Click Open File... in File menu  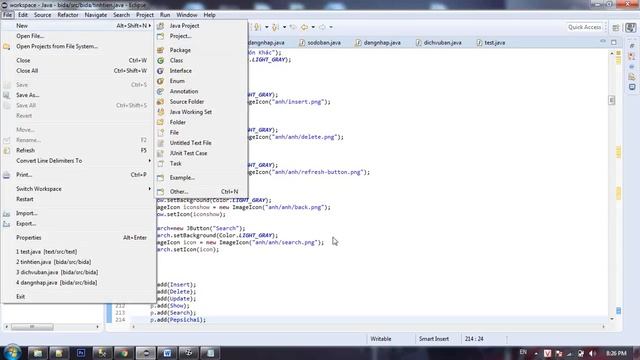click(x=30, y=36)
